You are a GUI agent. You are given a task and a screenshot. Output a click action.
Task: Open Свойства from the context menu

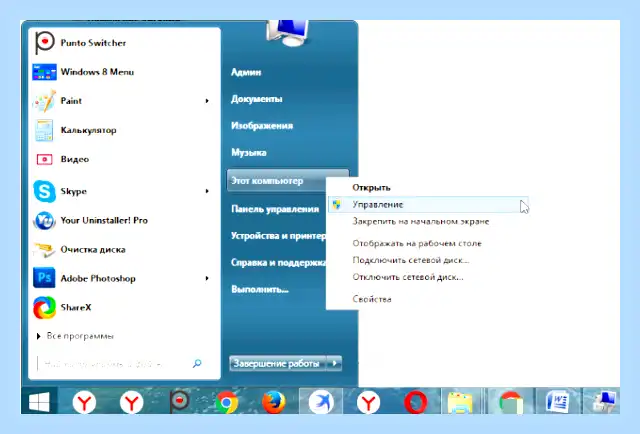point(372,299)
